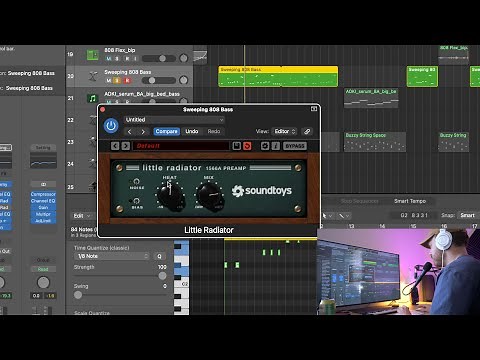Click the Soundtoys logo
Screen dimensions: 480x360
point(262,191)
